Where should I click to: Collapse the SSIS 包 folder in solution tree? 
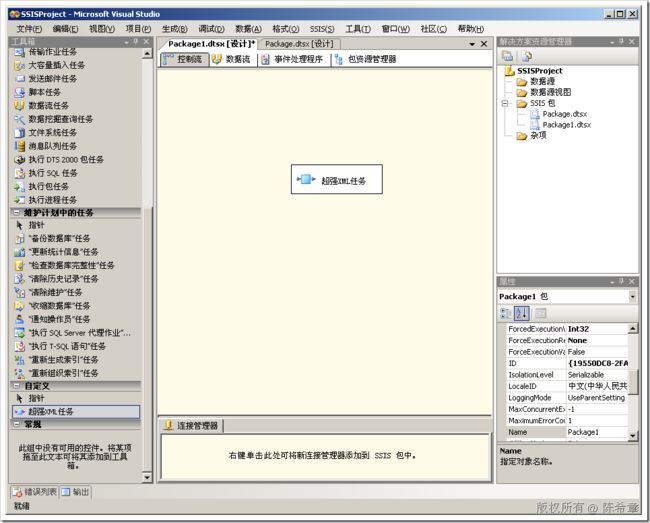point(505,103)
